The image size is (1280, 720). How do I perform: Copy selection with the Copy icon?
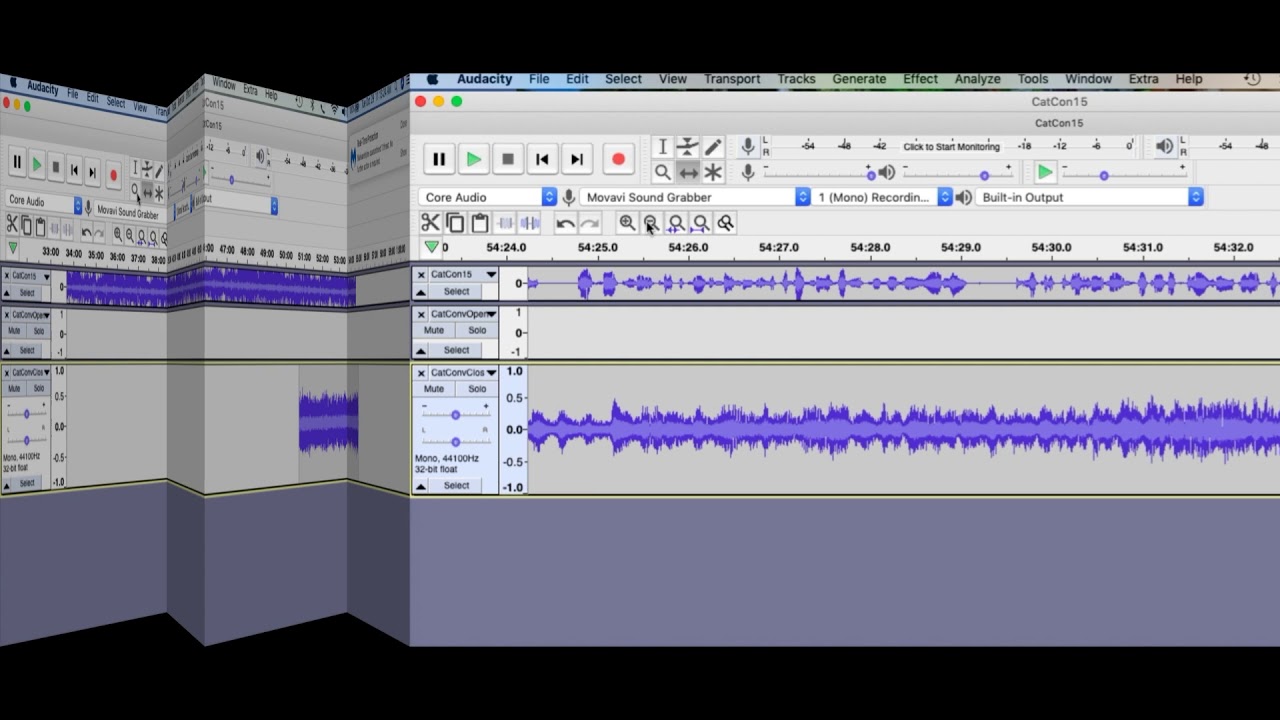[x=455, y=223]
